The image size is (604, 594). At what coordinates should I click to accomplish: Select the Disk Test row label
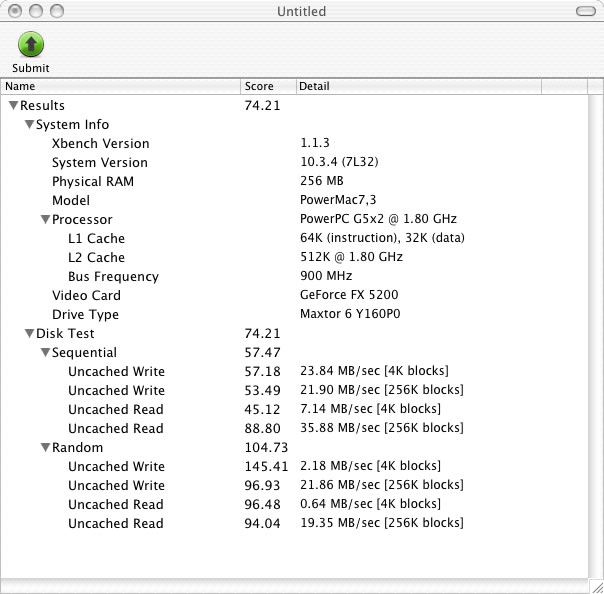(x=65, y=333)
